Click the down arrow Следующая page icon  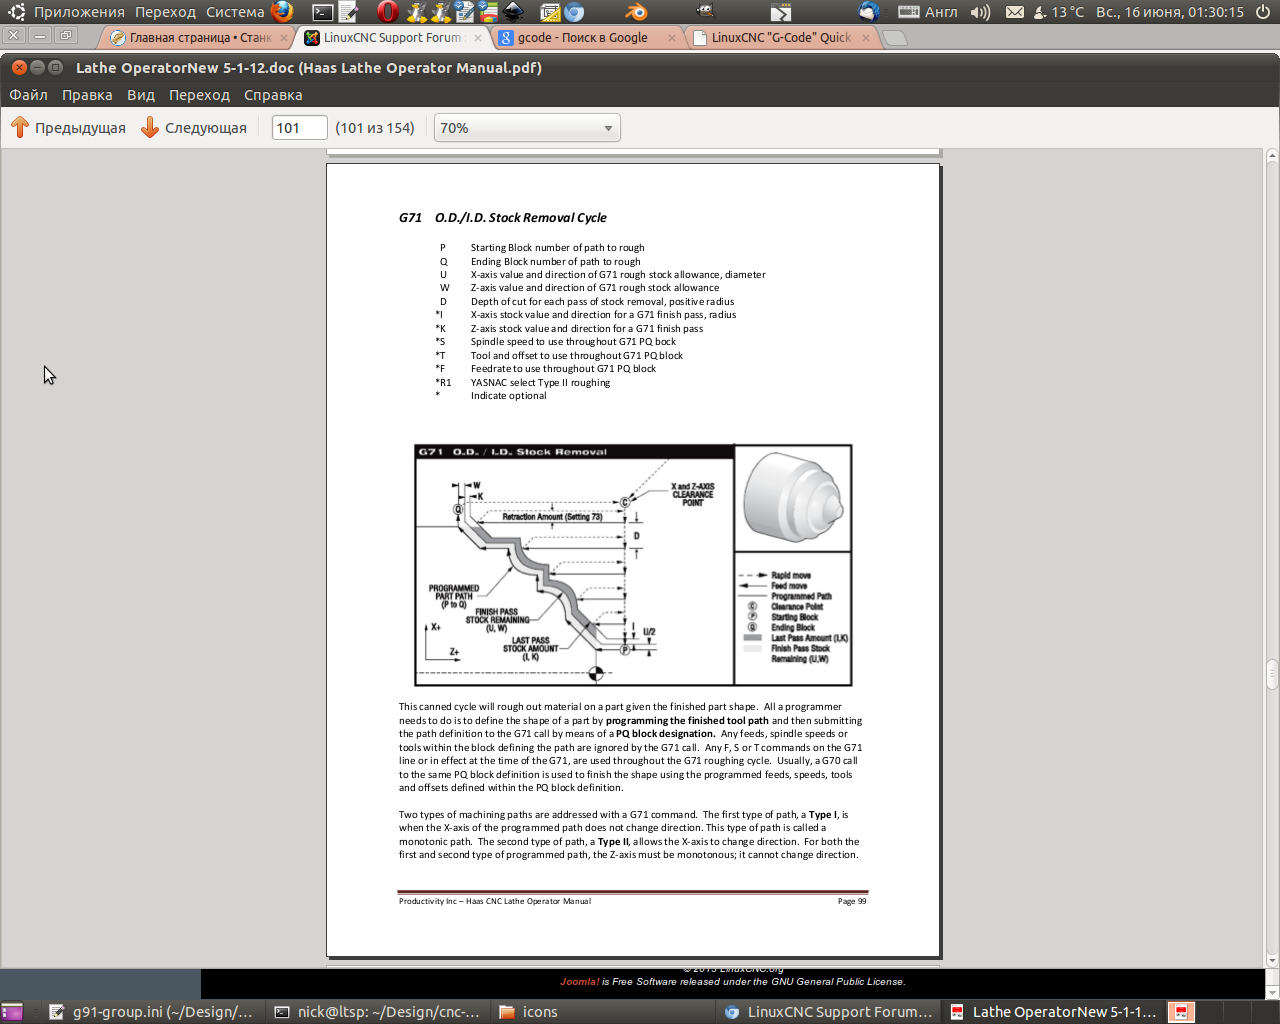coord(150,127)
